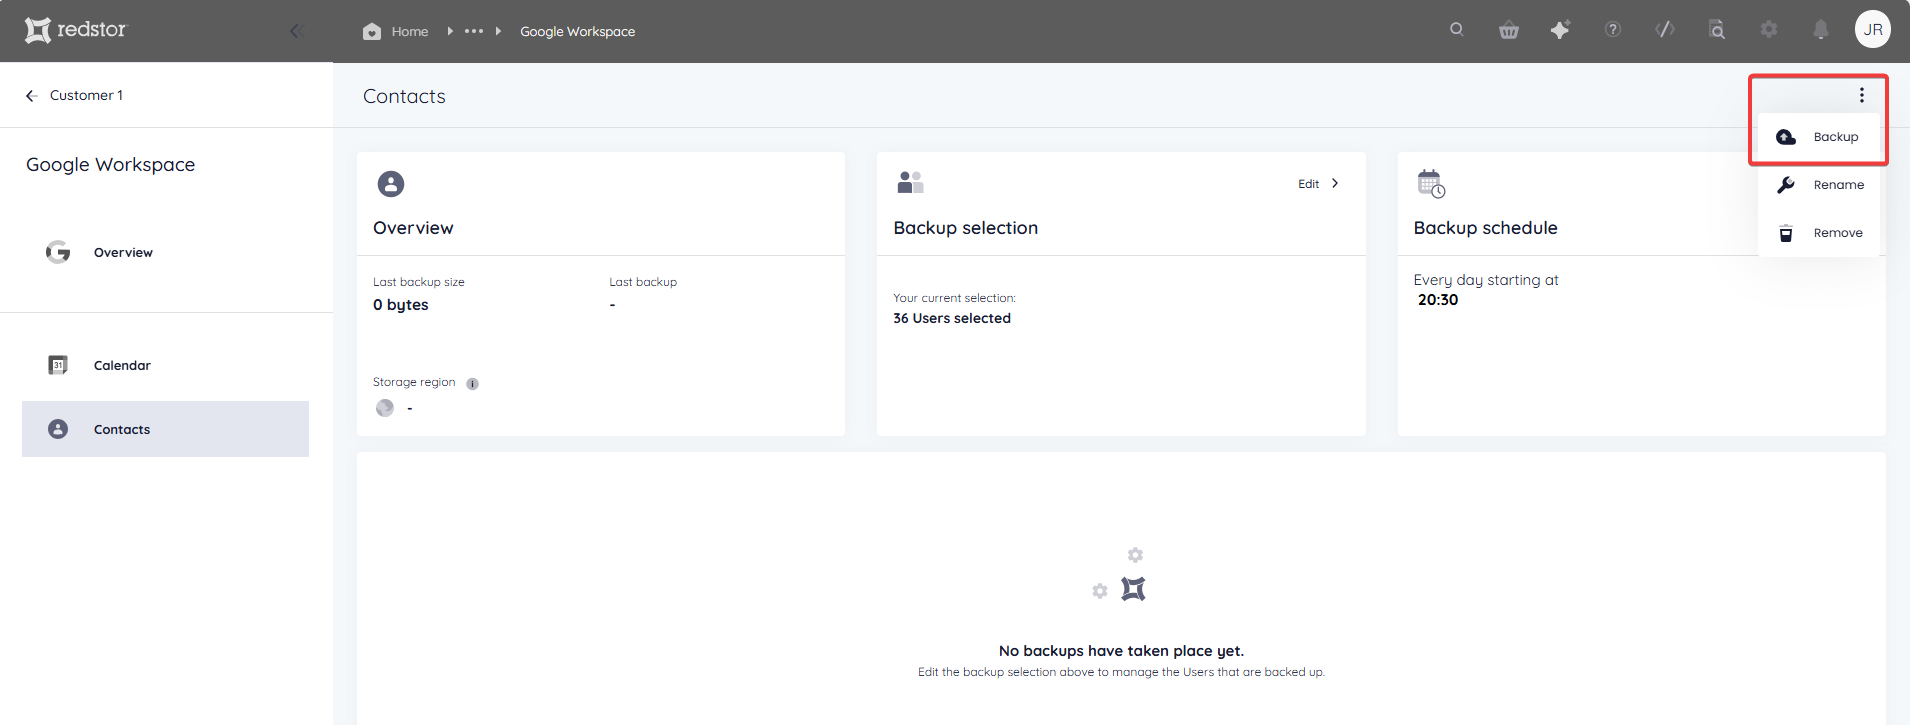Click the Contacts page heading

coord(404,96)
